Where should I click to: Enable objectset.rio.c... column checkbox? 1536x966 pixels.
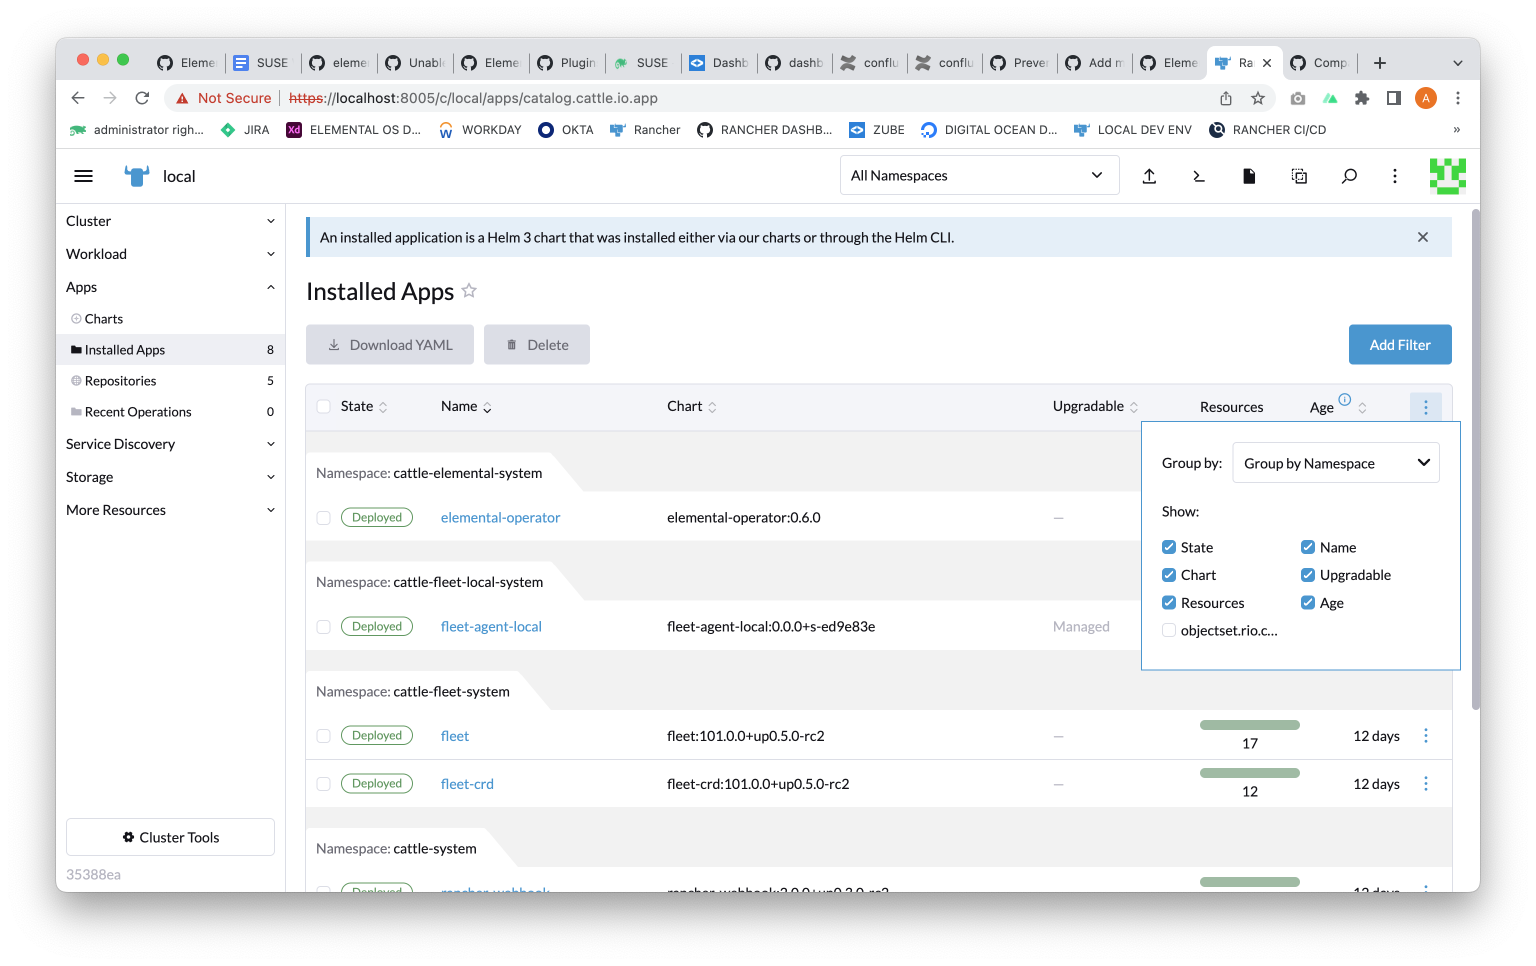pyautogui.click(x=1169, y=630)
